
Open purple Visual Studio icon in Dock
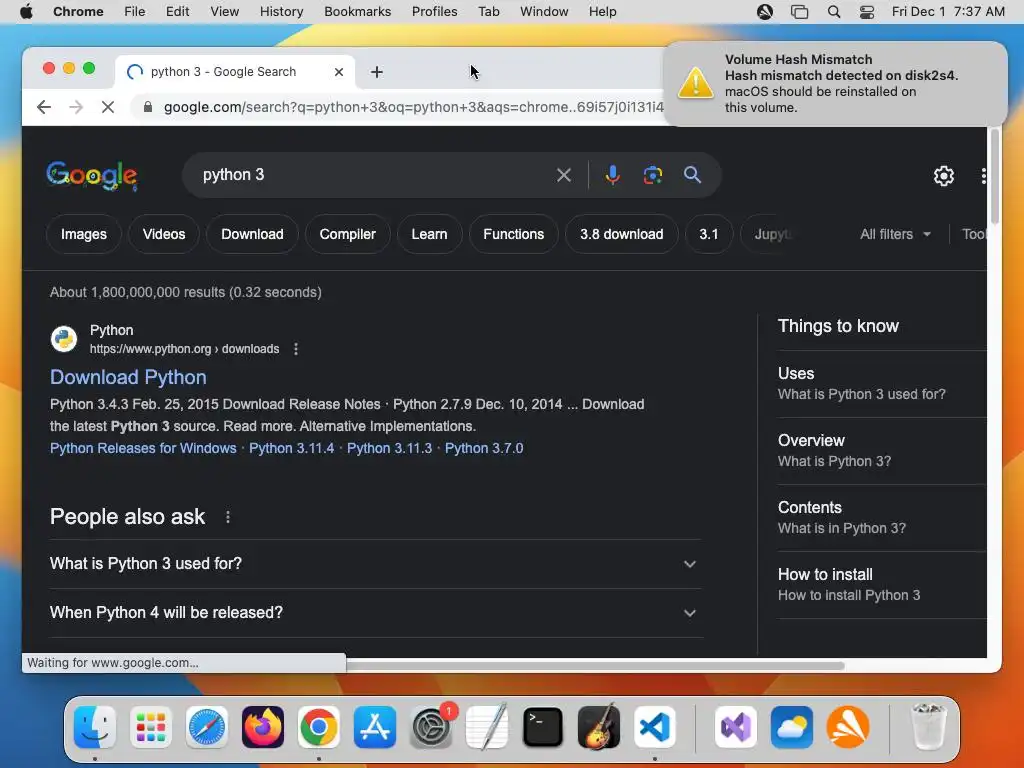pos(736,727)
